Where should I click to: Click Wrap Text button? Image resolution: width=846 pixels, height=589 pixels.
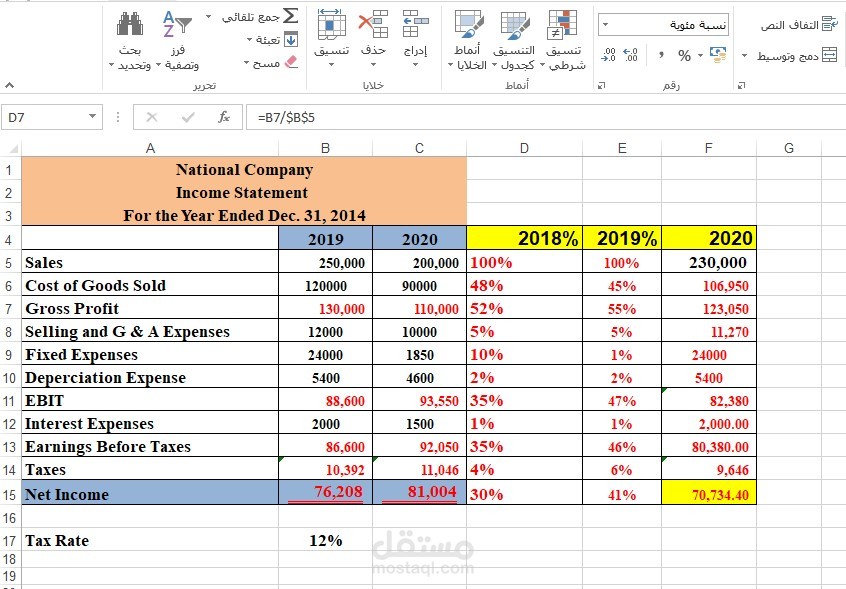799,25
